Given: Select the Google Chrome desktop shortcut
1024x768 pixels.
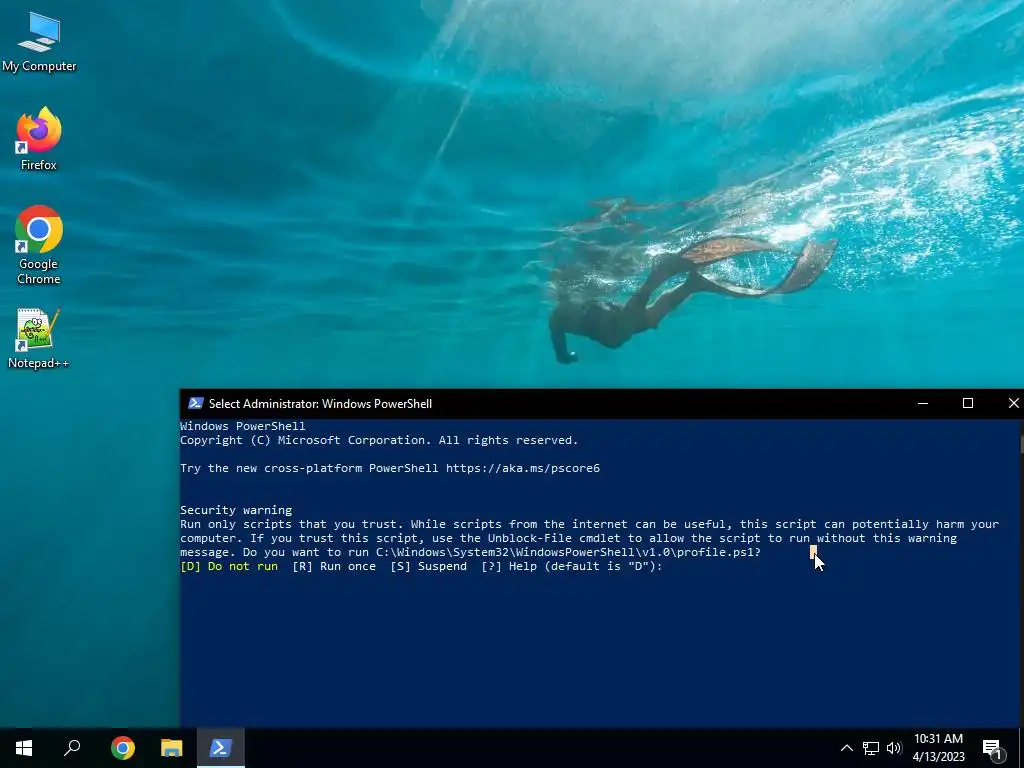Looking at the screenshot, I should pos(39,246).
